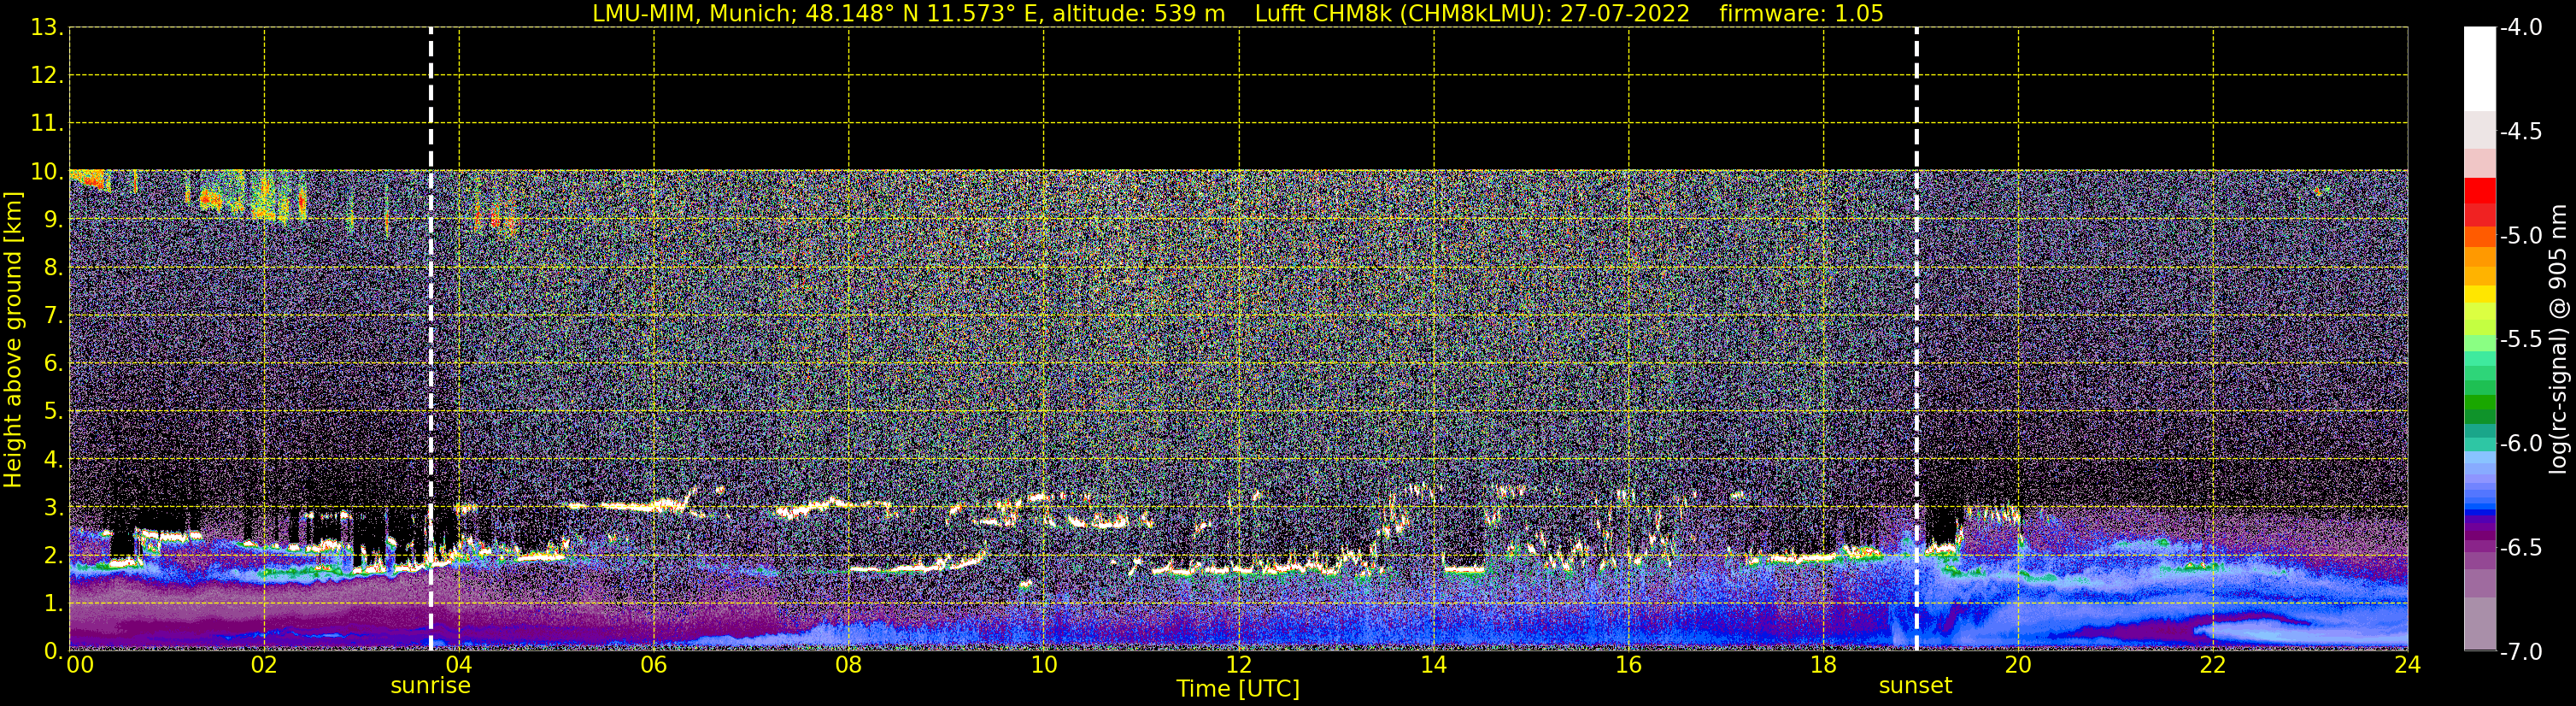Click the height axis tick '11.'
Viewport: 2576px width, 706px height.
[x=48, y=124]
